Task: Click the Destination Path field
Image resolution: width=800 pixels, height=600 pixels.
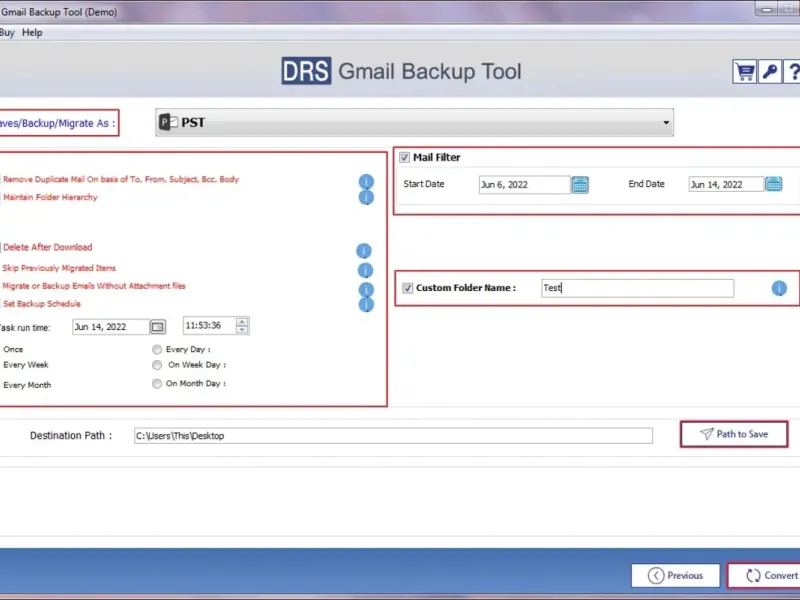Action: [x=393, y=436]
